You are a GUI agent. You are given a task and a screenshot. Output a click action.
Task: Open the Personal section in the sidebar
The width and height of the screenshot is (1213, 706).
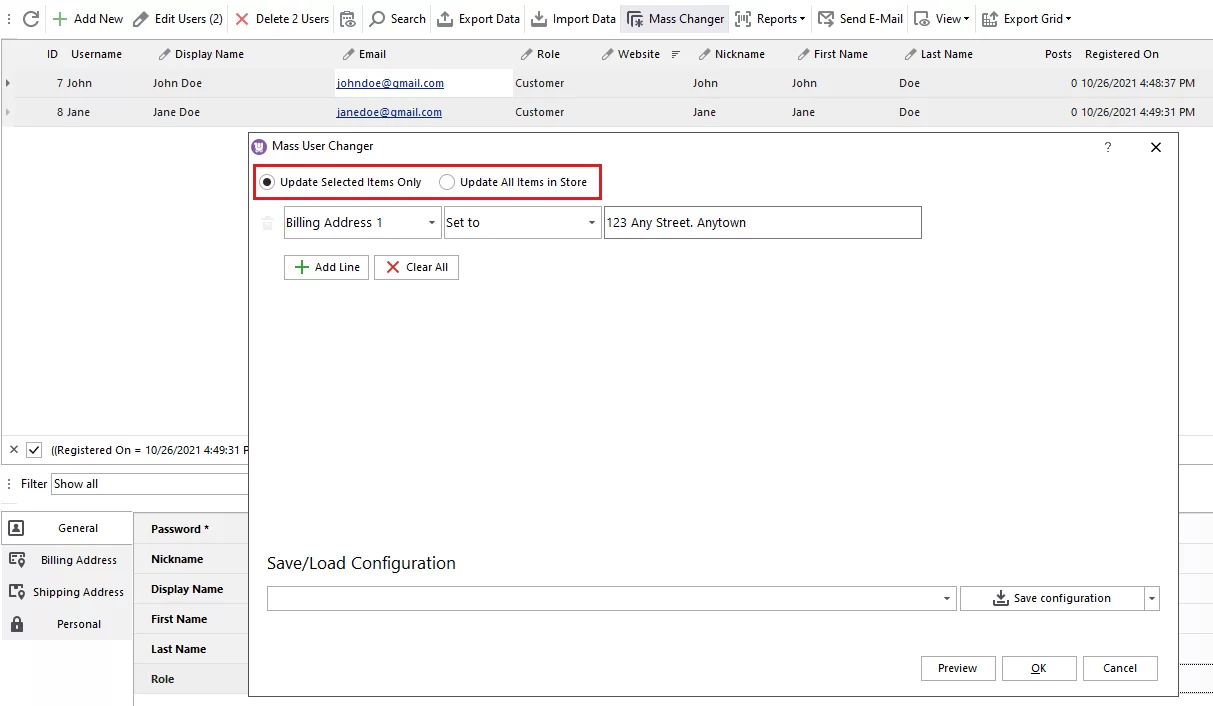click(x=77, y=623)
